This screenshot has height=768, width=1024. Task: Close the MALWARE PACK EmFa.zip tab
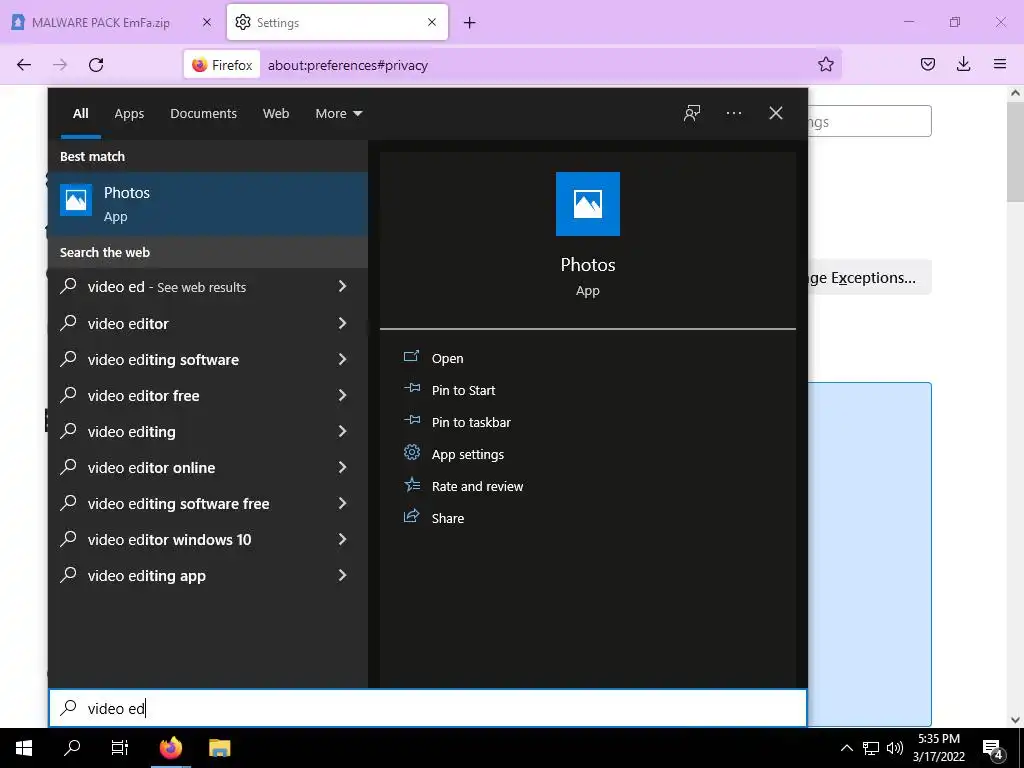207,22
